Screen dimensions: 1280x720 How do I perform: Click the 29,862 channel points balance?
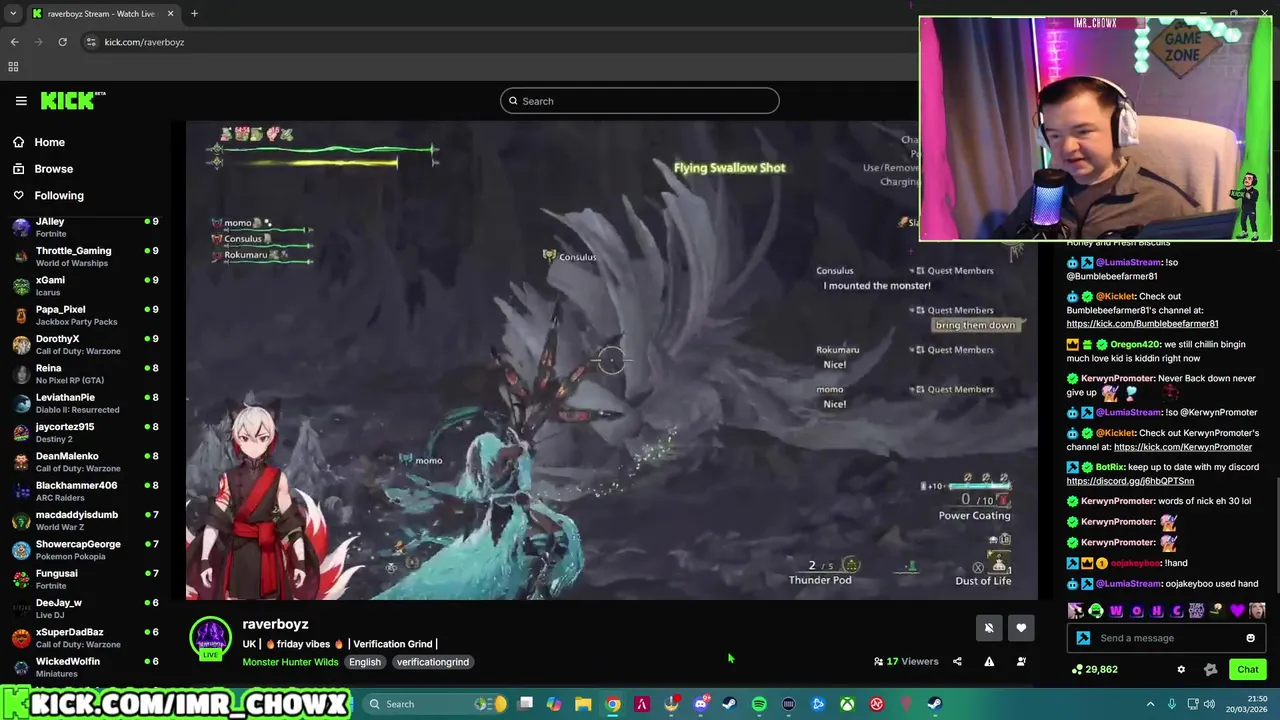click(x=1094, y=669)
